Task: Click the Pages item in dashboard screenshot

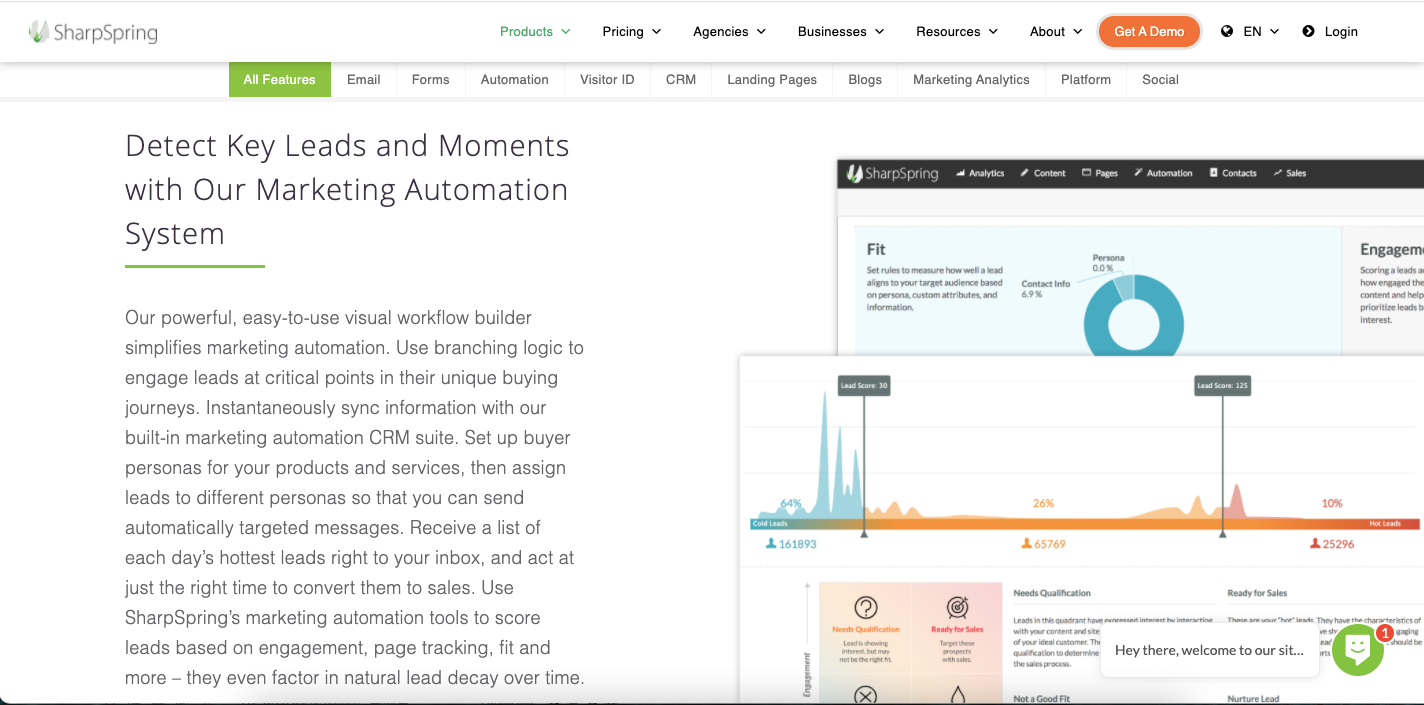Action: tap(1100, 173)
